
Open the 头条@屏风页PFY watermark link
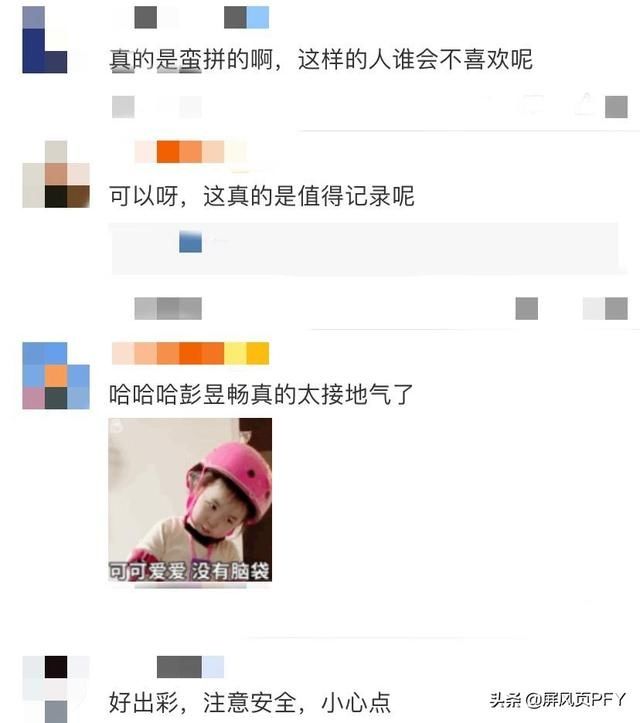(557, 700)
